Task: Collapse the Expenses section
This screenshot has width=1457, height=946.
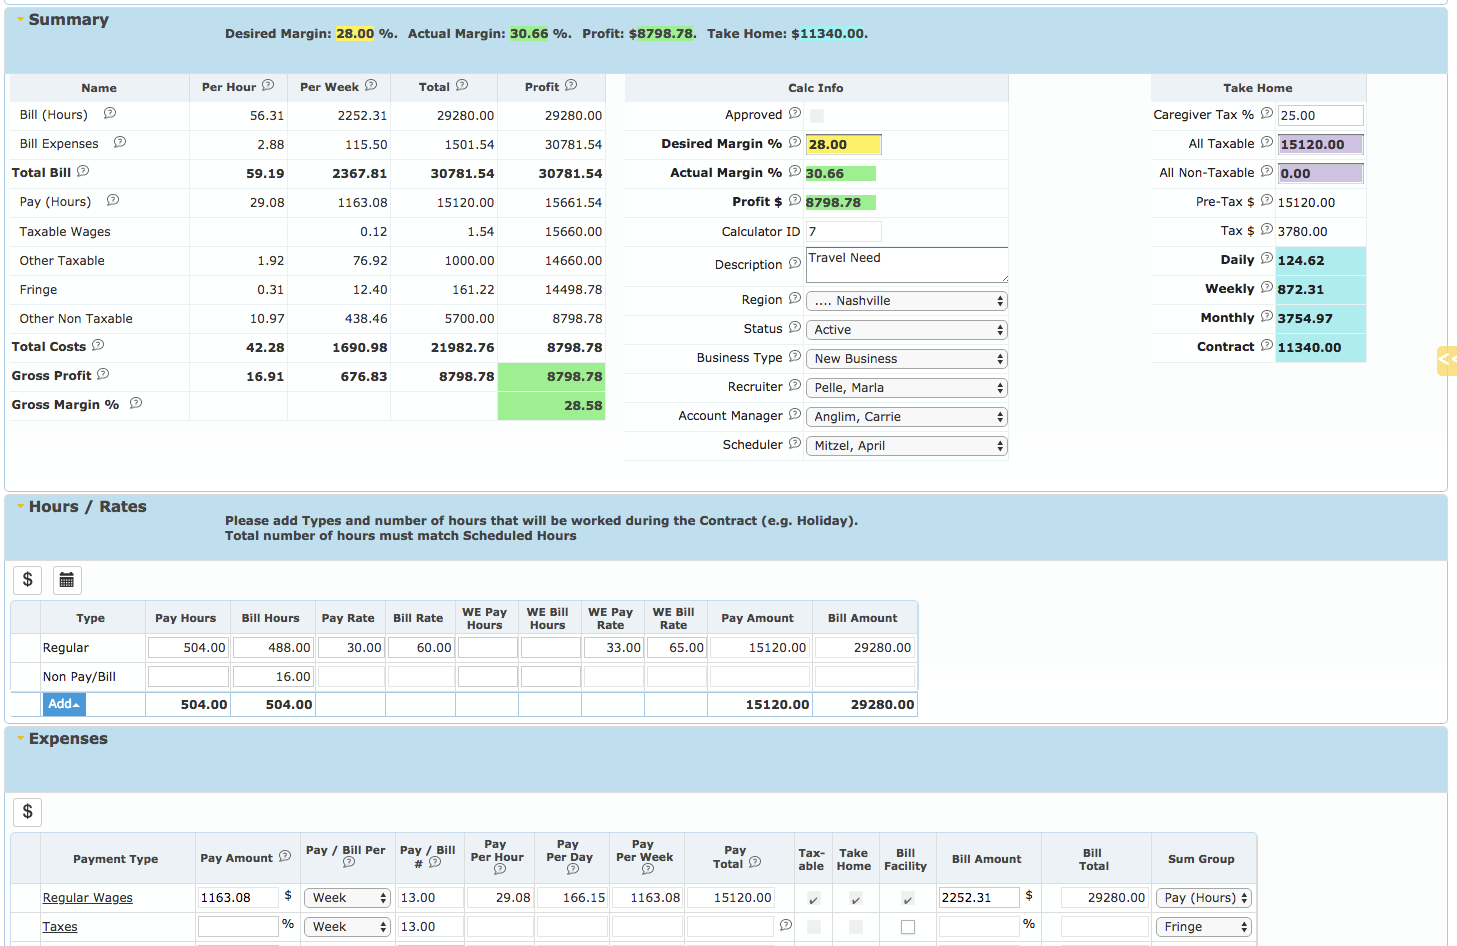Action: 20,738
